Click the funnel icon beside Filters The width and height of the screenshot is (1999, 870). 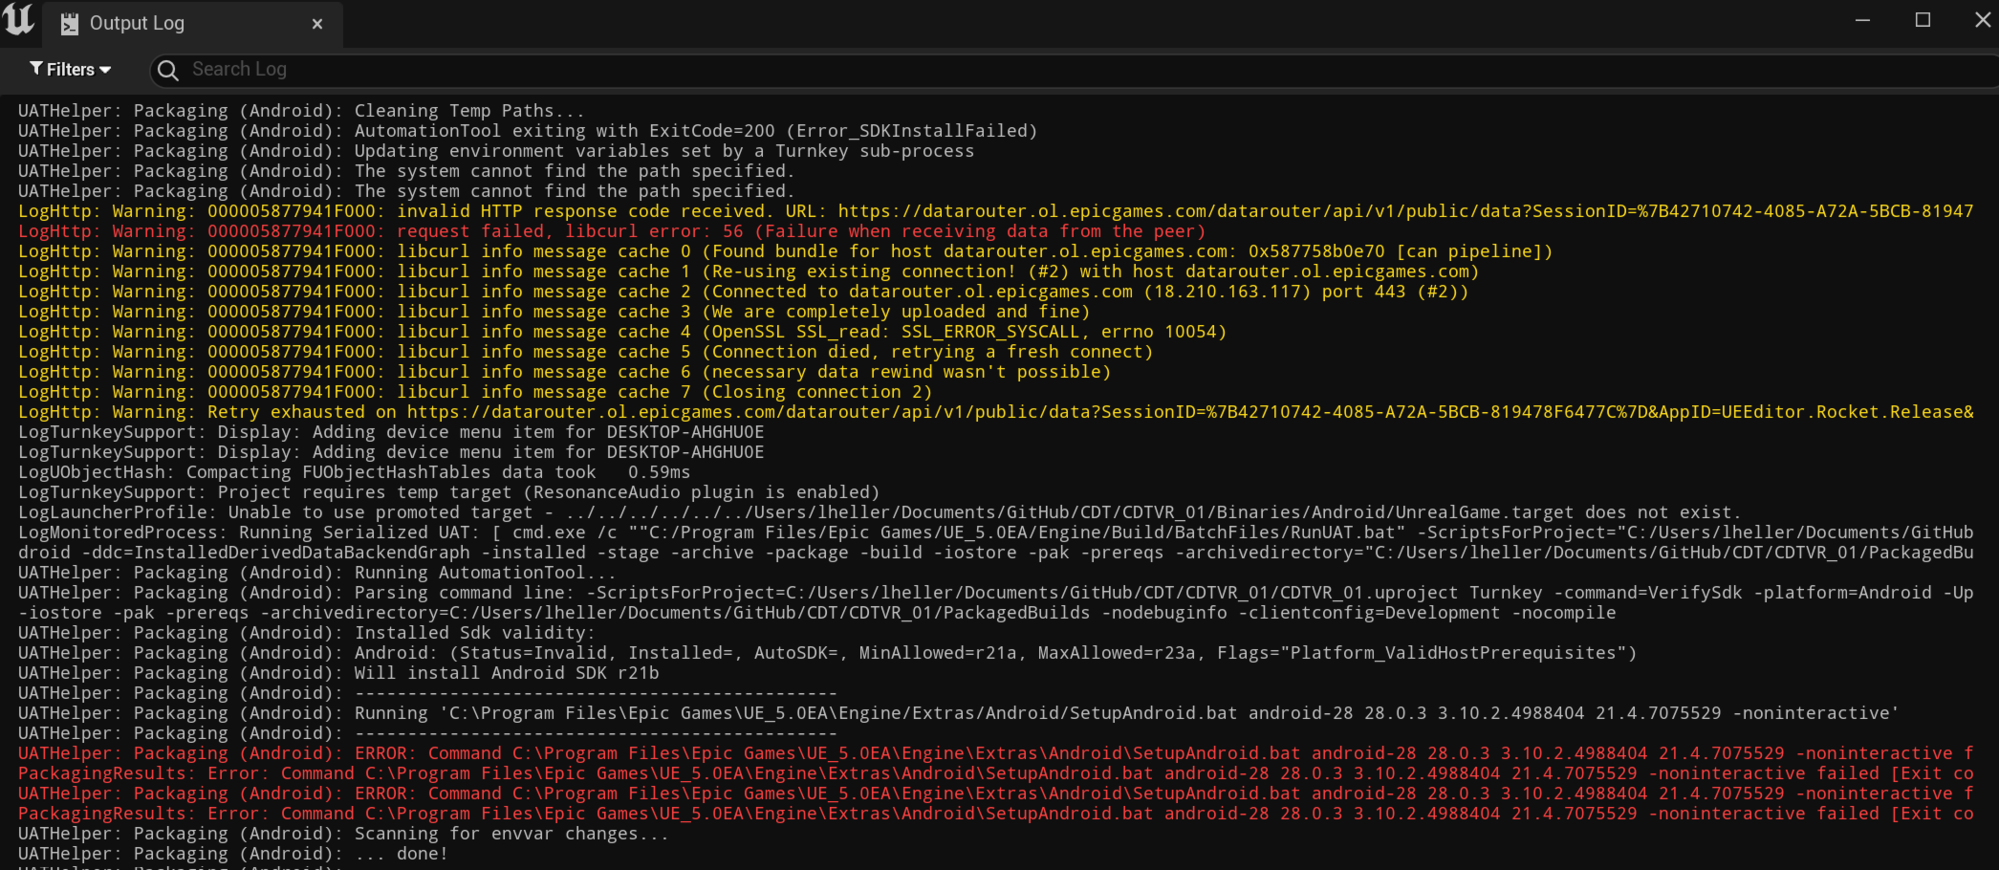point(36,69)
